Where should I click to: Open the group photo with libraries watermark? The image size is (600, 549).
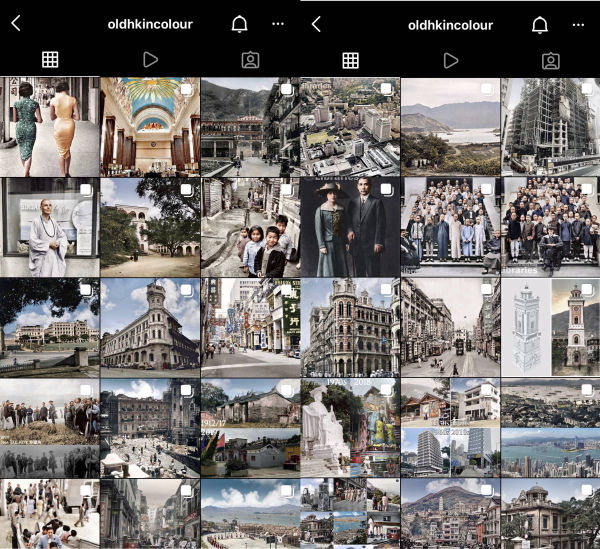pyautogui.click(x=551, y=227)
